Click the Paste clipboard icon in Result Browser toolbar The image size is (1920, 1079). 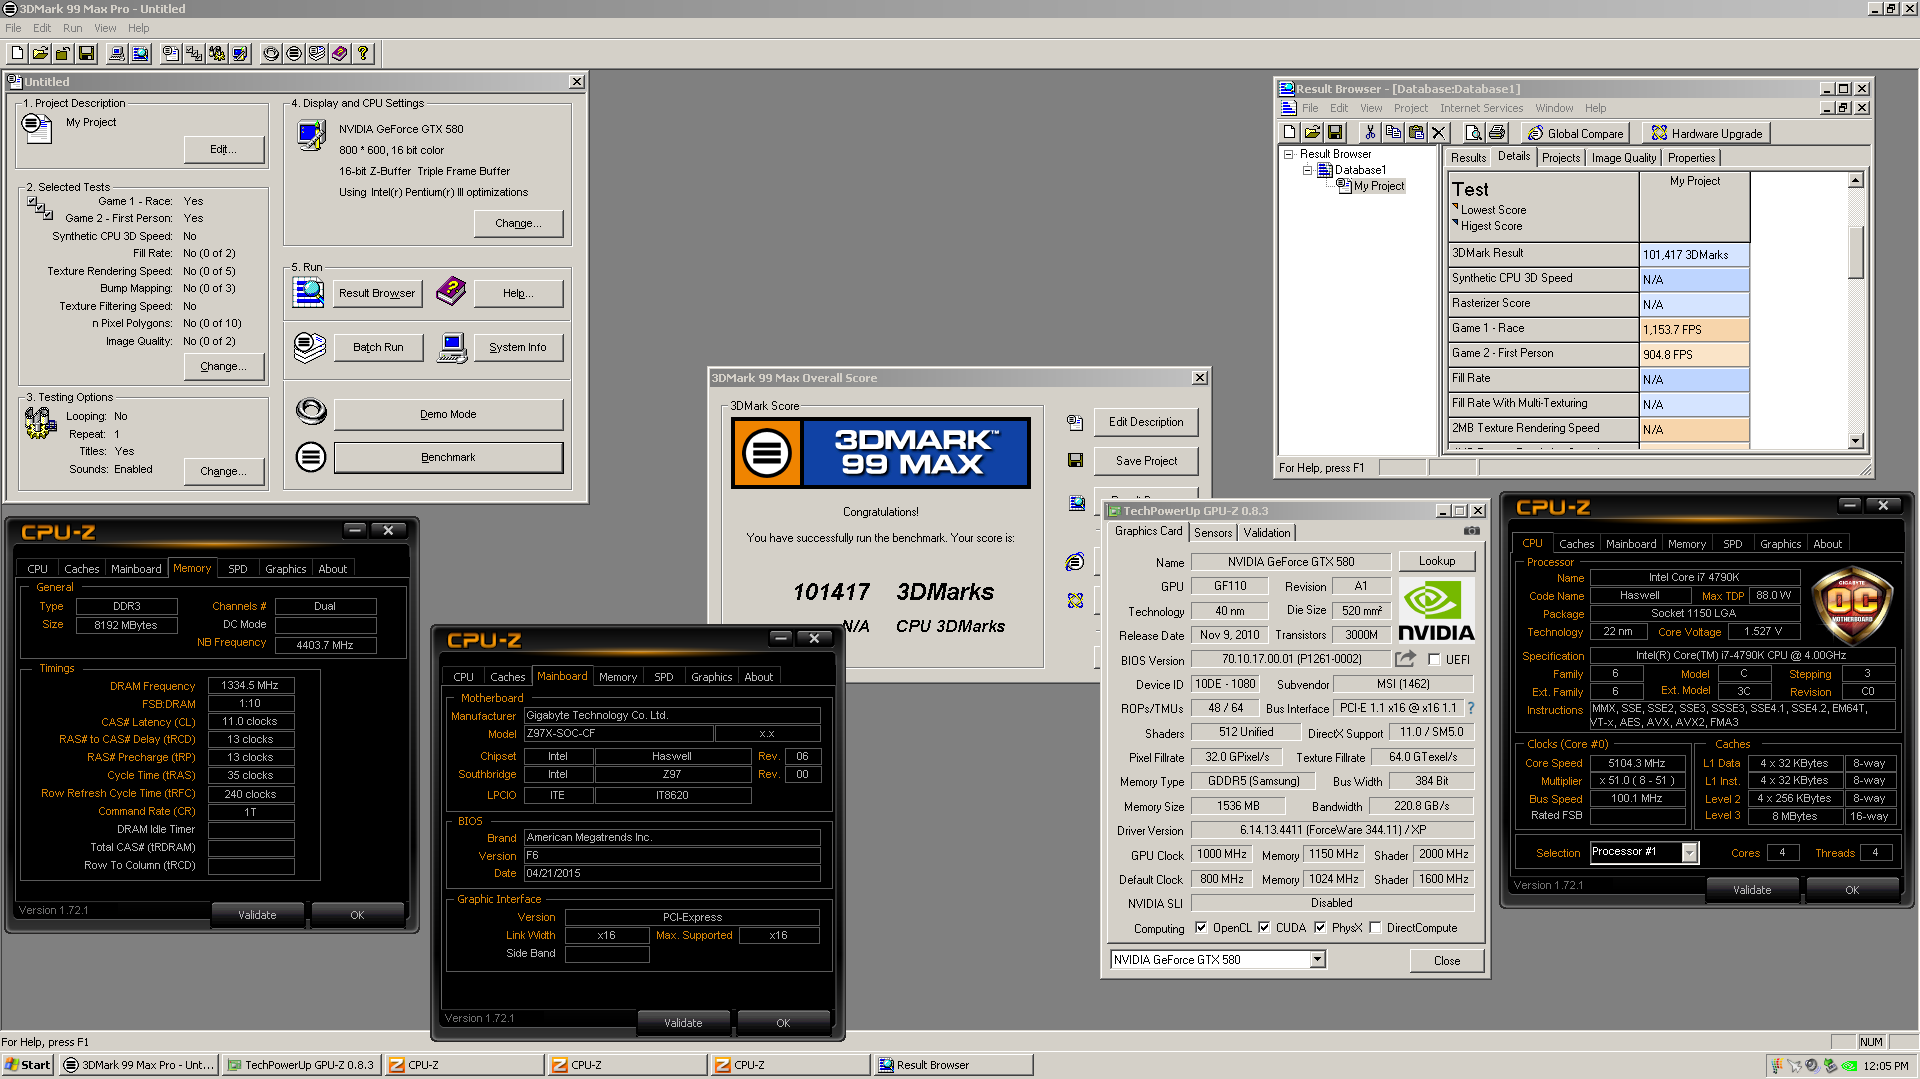click(1416, 133)
